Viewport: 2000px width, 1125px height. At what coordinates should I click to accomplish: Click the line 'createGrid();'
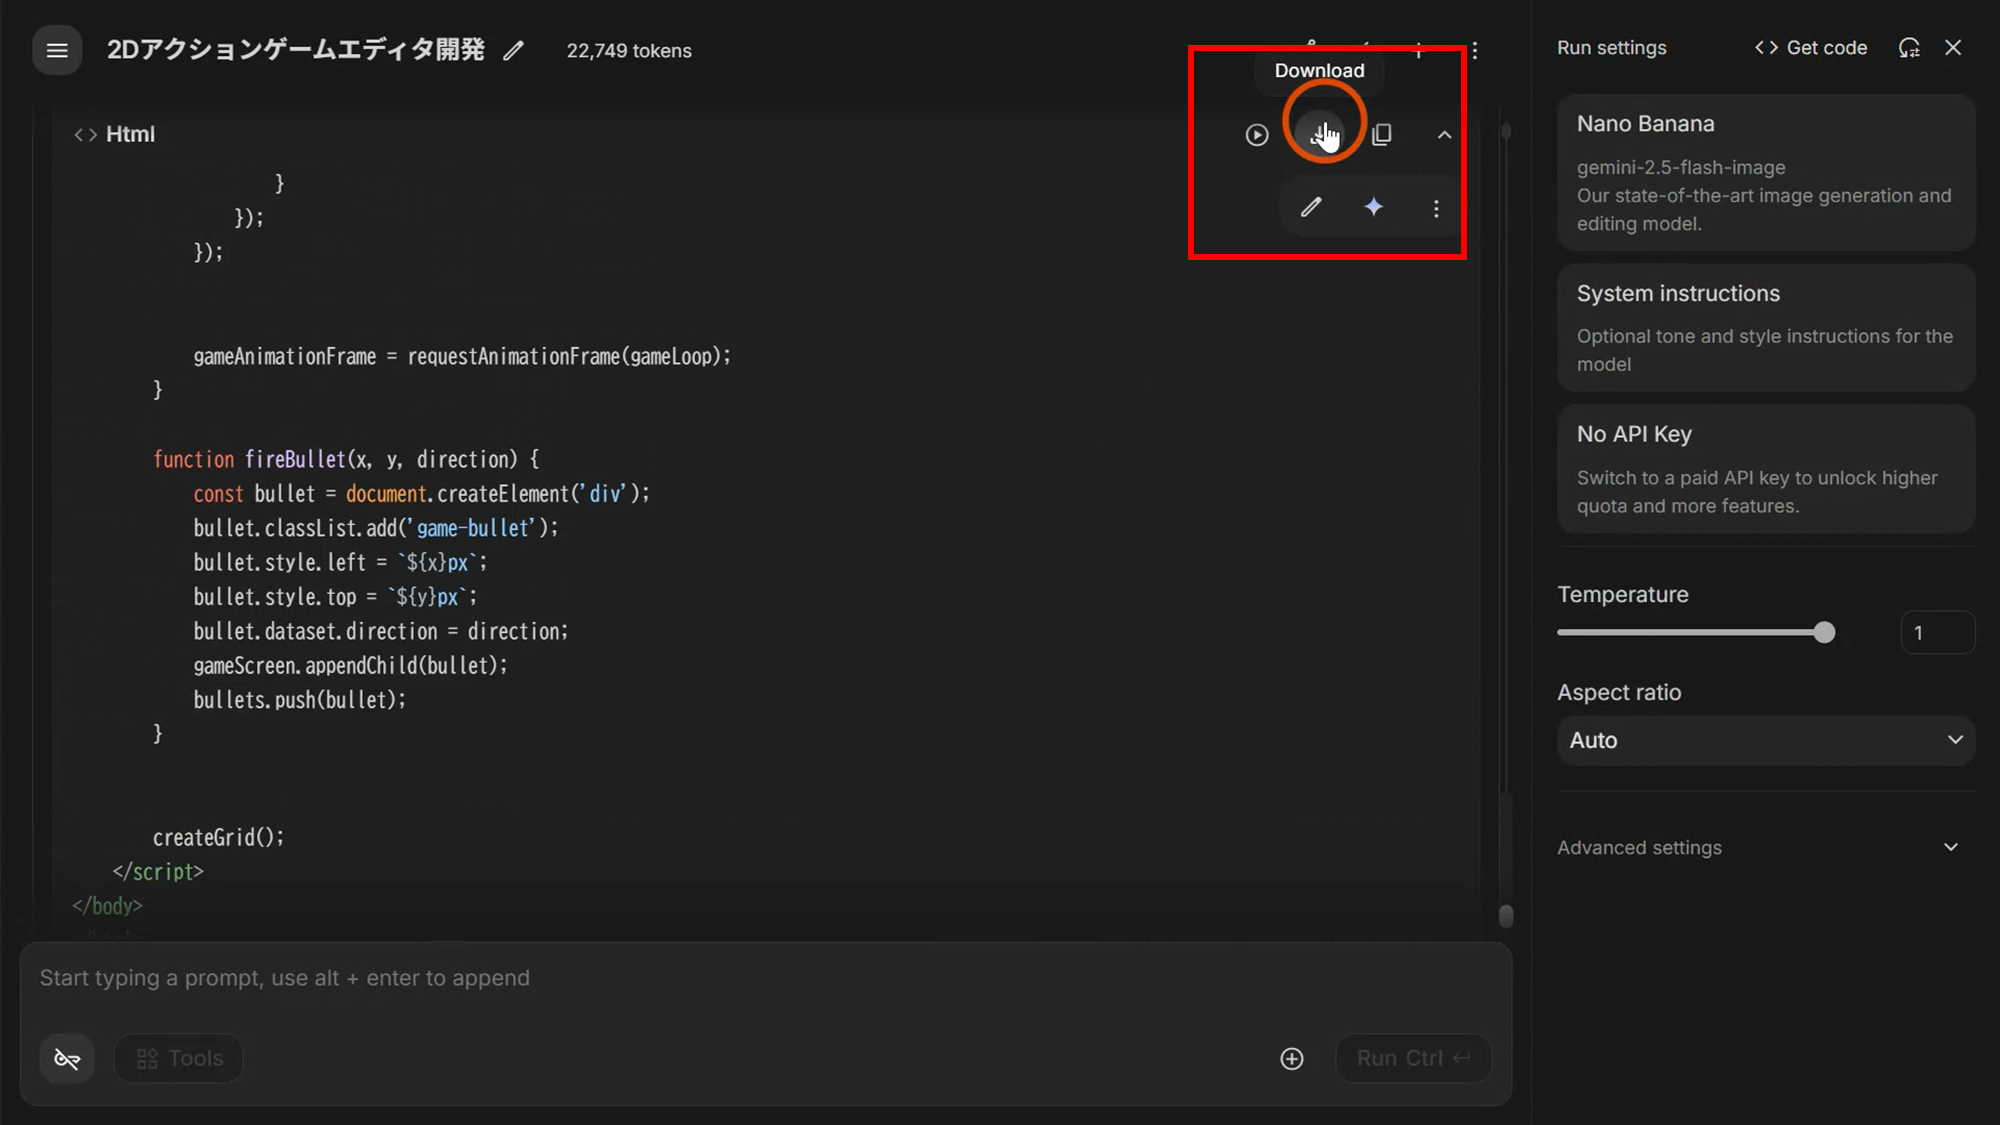218,837
